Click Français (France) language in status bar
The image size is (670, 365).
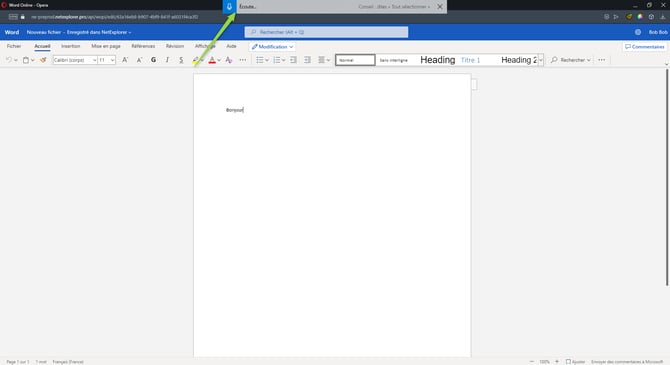coord(68,362)
